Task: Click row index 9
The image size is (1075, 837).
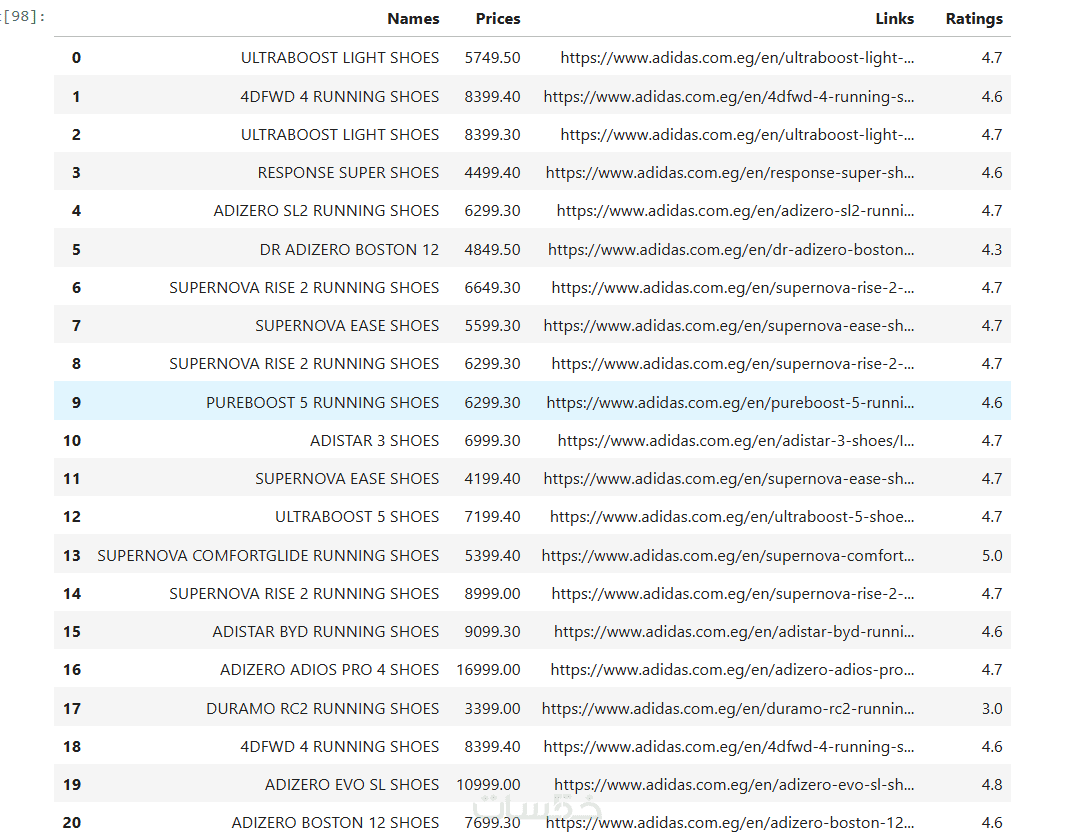Action: click(x=76, y=402)
